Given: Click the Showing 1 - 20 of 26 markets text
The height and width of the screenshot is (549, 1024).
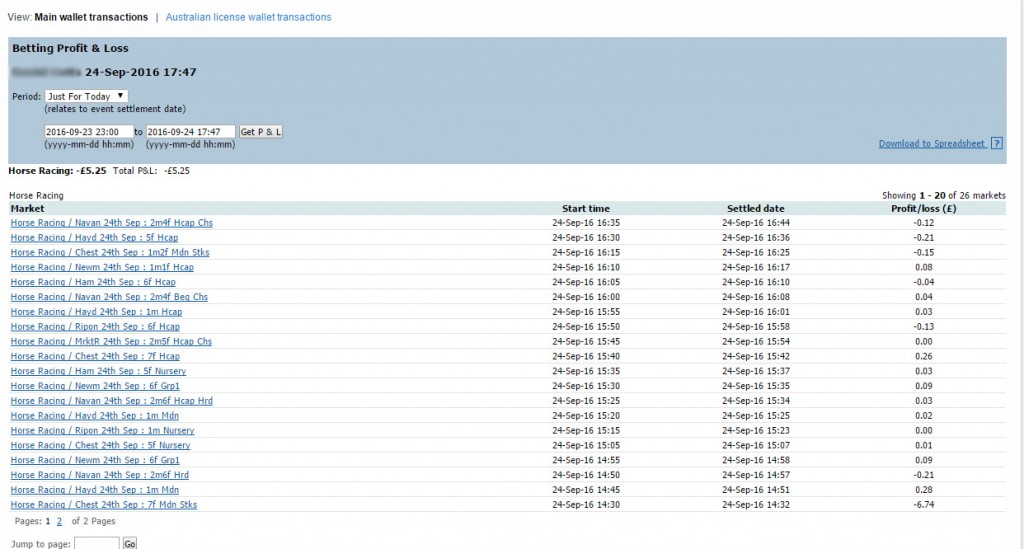Looking at the screenshot, I should pos(944,195).
